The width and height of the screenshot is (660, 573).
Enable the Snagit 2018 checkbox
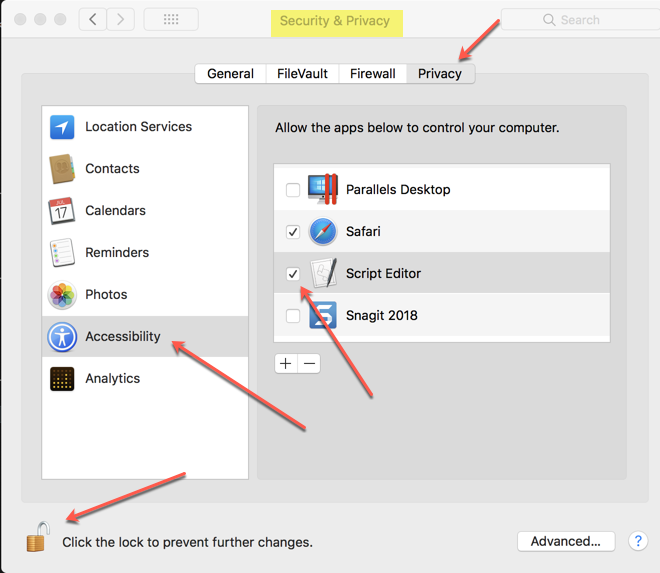tap(293, 316)
